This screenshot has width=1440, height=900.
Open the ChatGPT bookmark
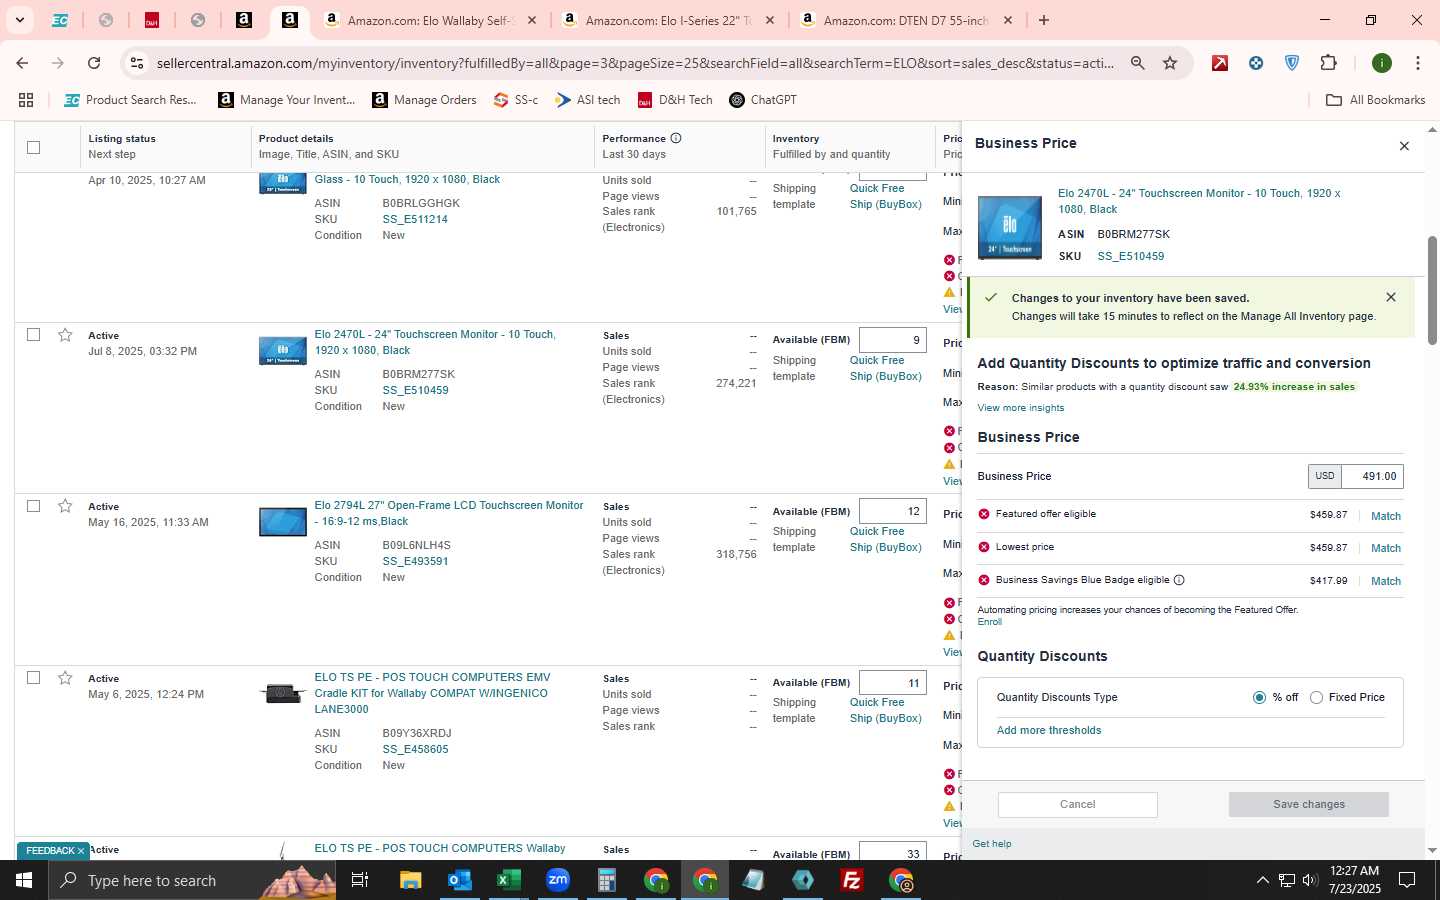pyautogui.click(x=763, y=100)
